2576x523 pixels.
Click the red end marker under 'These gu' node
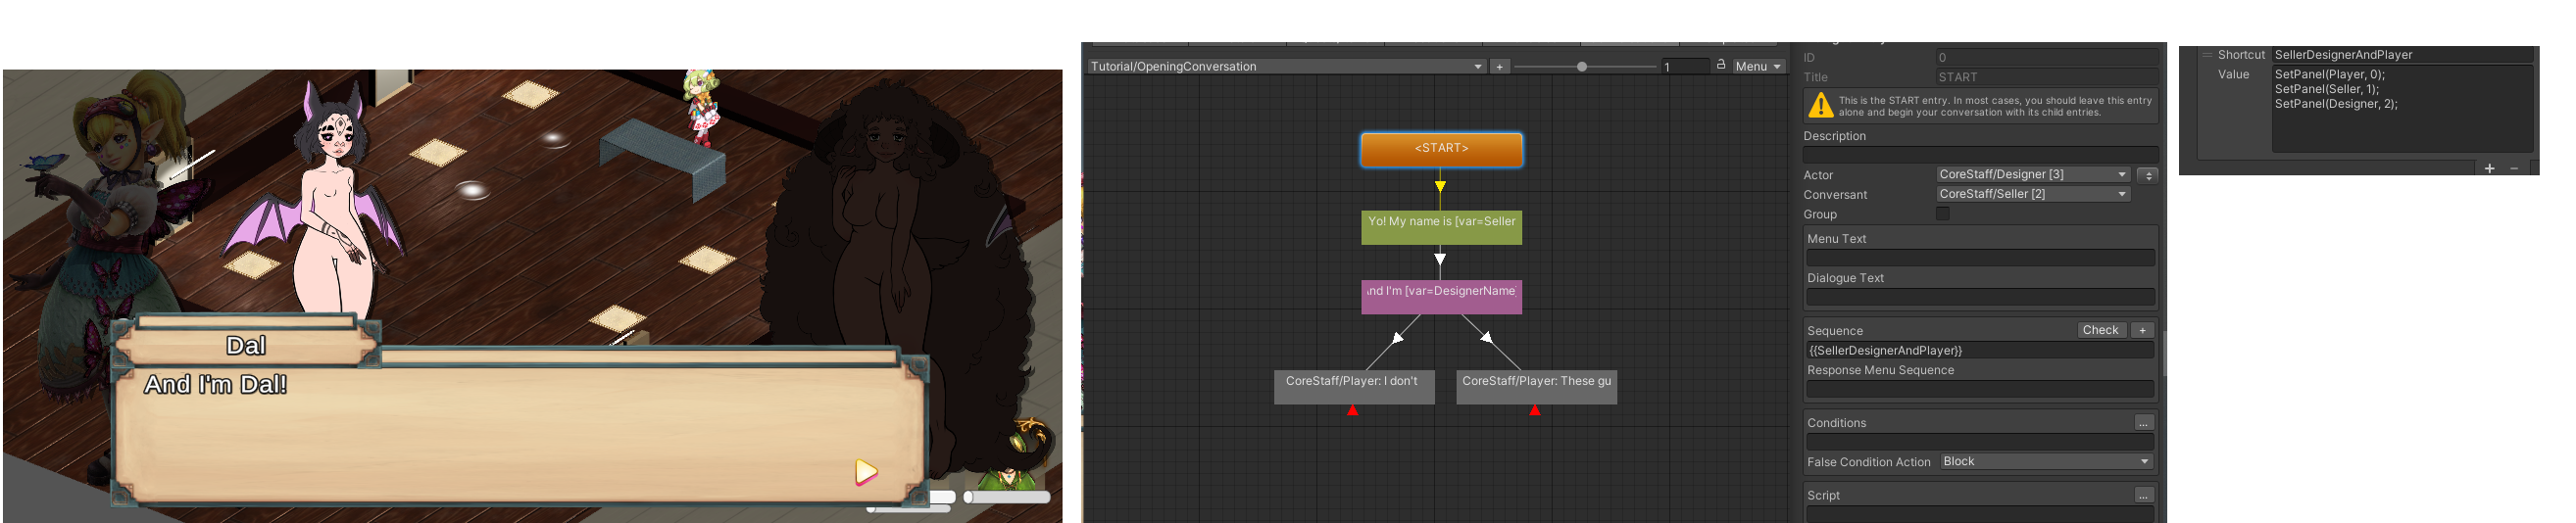point(1535,410)
